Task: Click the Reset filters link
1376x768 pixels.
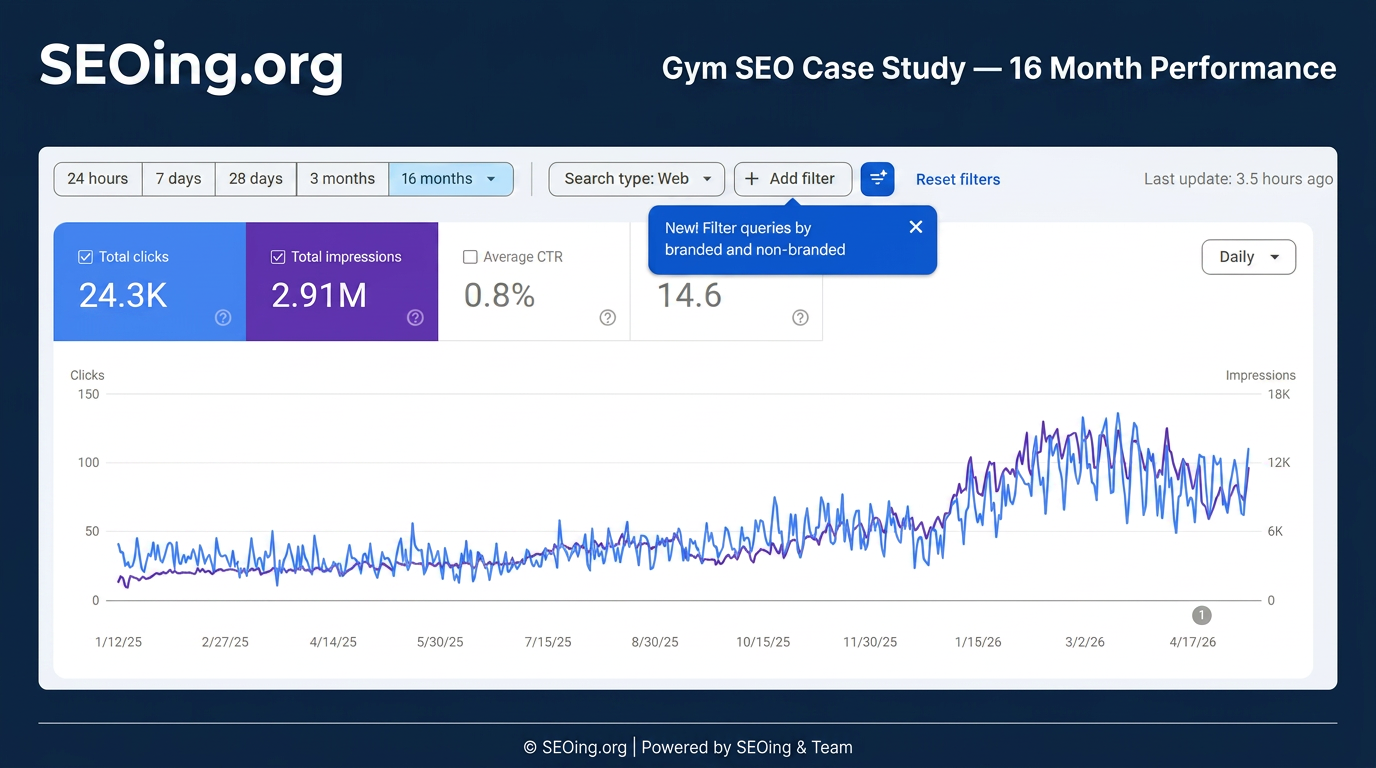Action: tap(958, 180)
